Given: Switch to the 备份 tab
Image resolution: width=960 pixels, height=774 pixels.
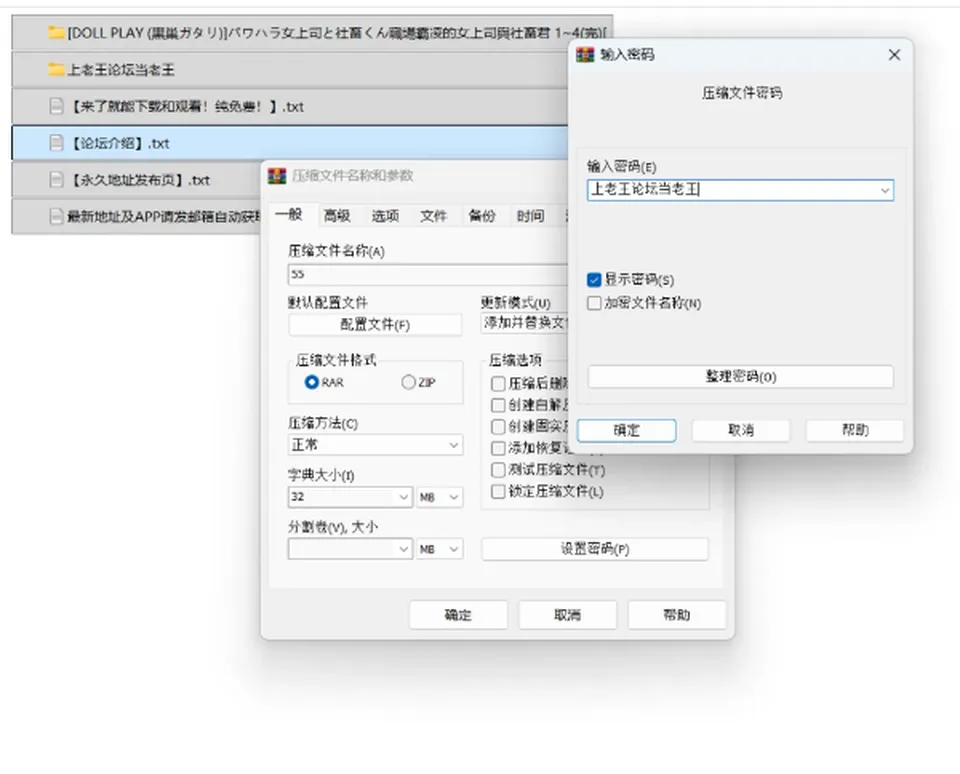Looking at the screenshot, I should tap(482, 216).
